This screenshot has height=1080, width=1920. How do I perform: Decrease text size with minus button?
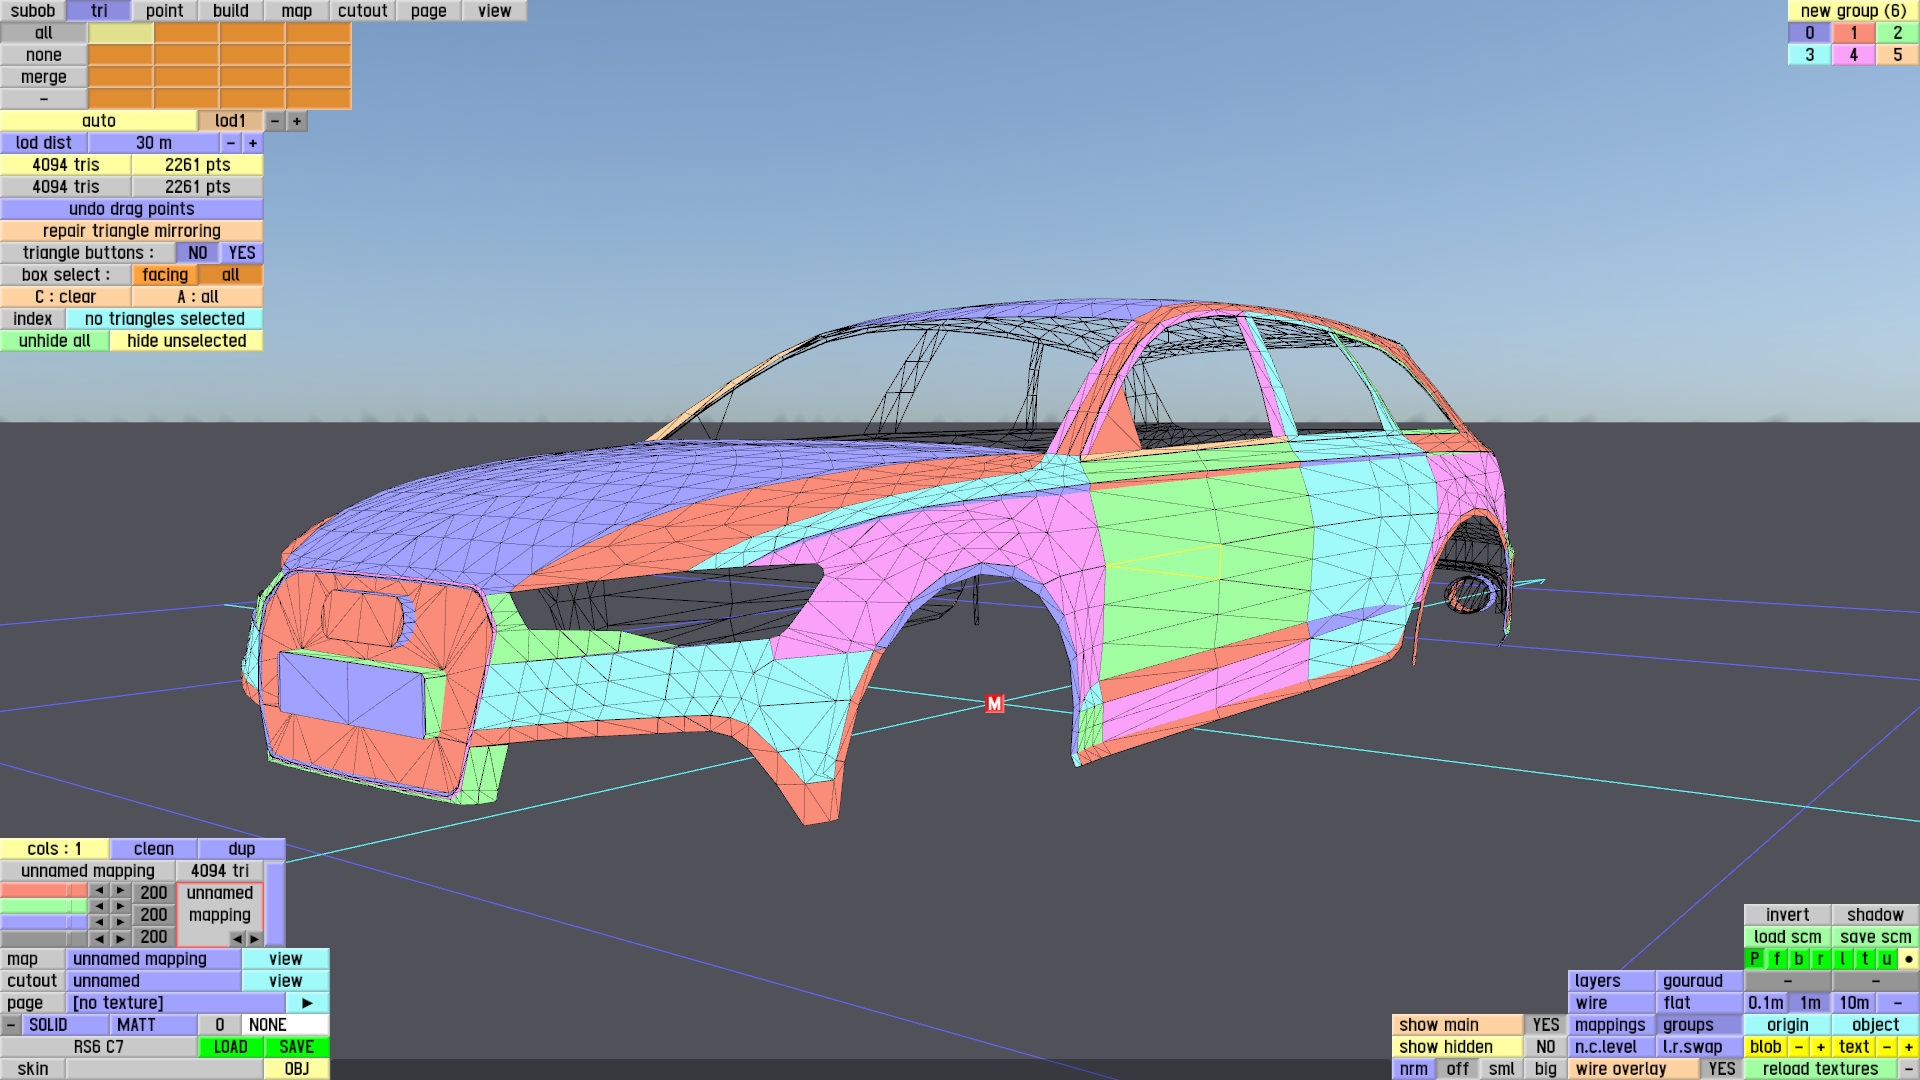(x=1886, y=1047)
